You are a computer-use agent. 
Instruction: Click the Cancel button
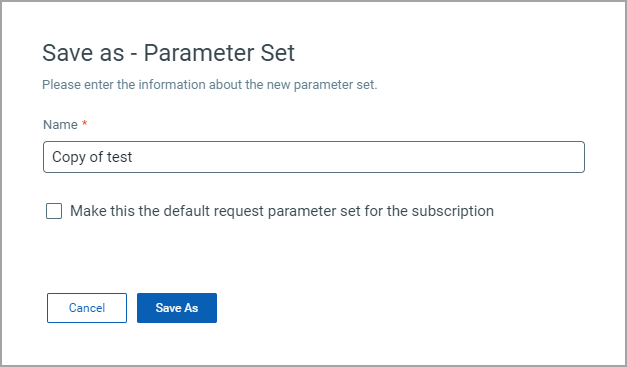coord(87,308)
